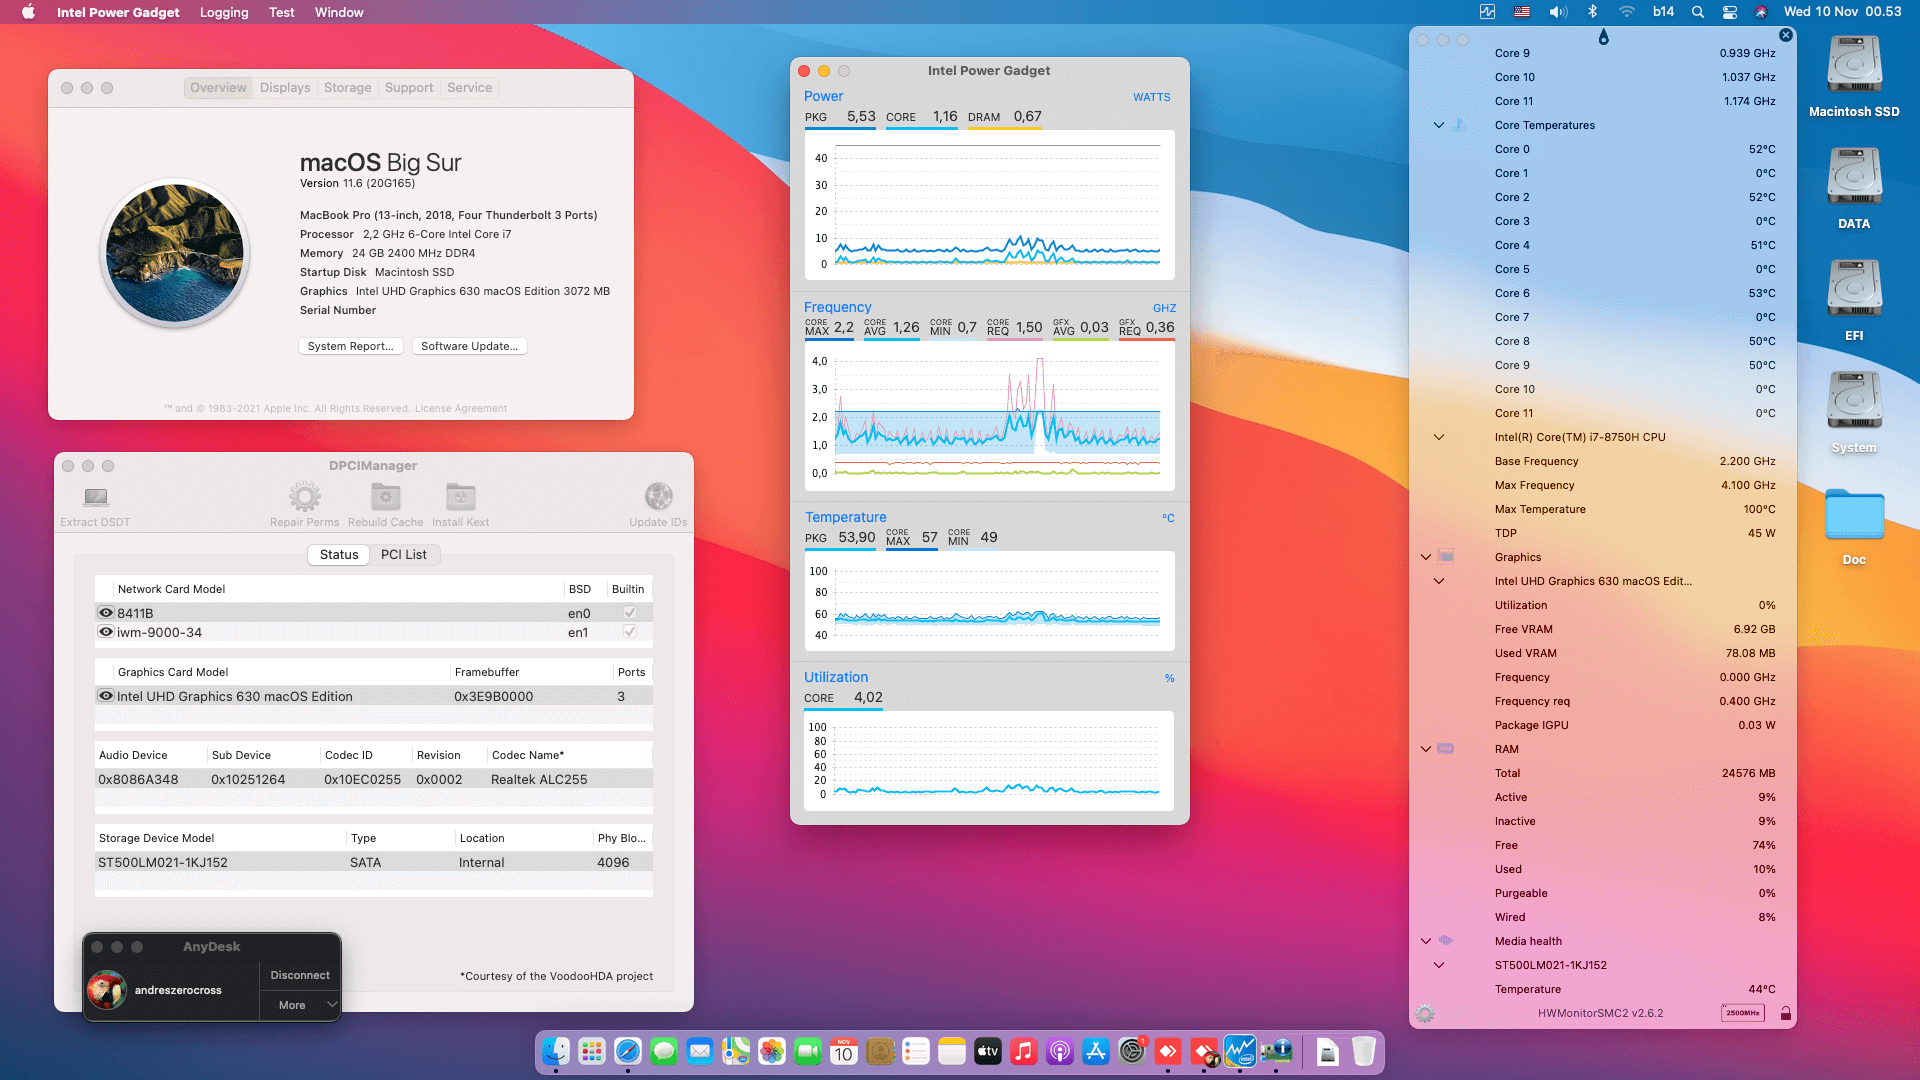Open Support tab in About This Mac
This screenshot has width=1920, height=1080.
point(409,88)
